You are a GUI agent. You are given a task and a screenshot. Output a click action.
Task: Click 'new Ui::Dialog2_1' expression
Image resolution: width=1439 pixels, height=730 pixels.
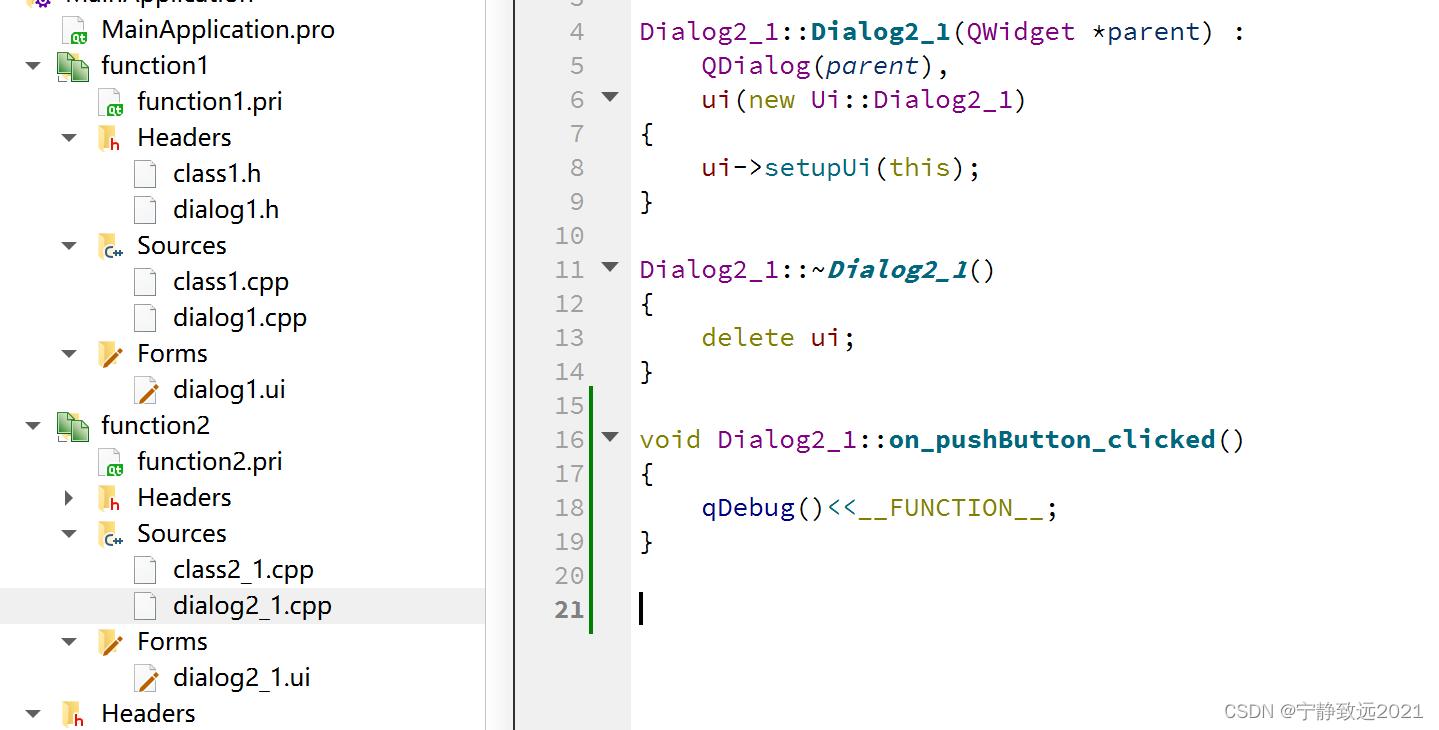point(881,99)
